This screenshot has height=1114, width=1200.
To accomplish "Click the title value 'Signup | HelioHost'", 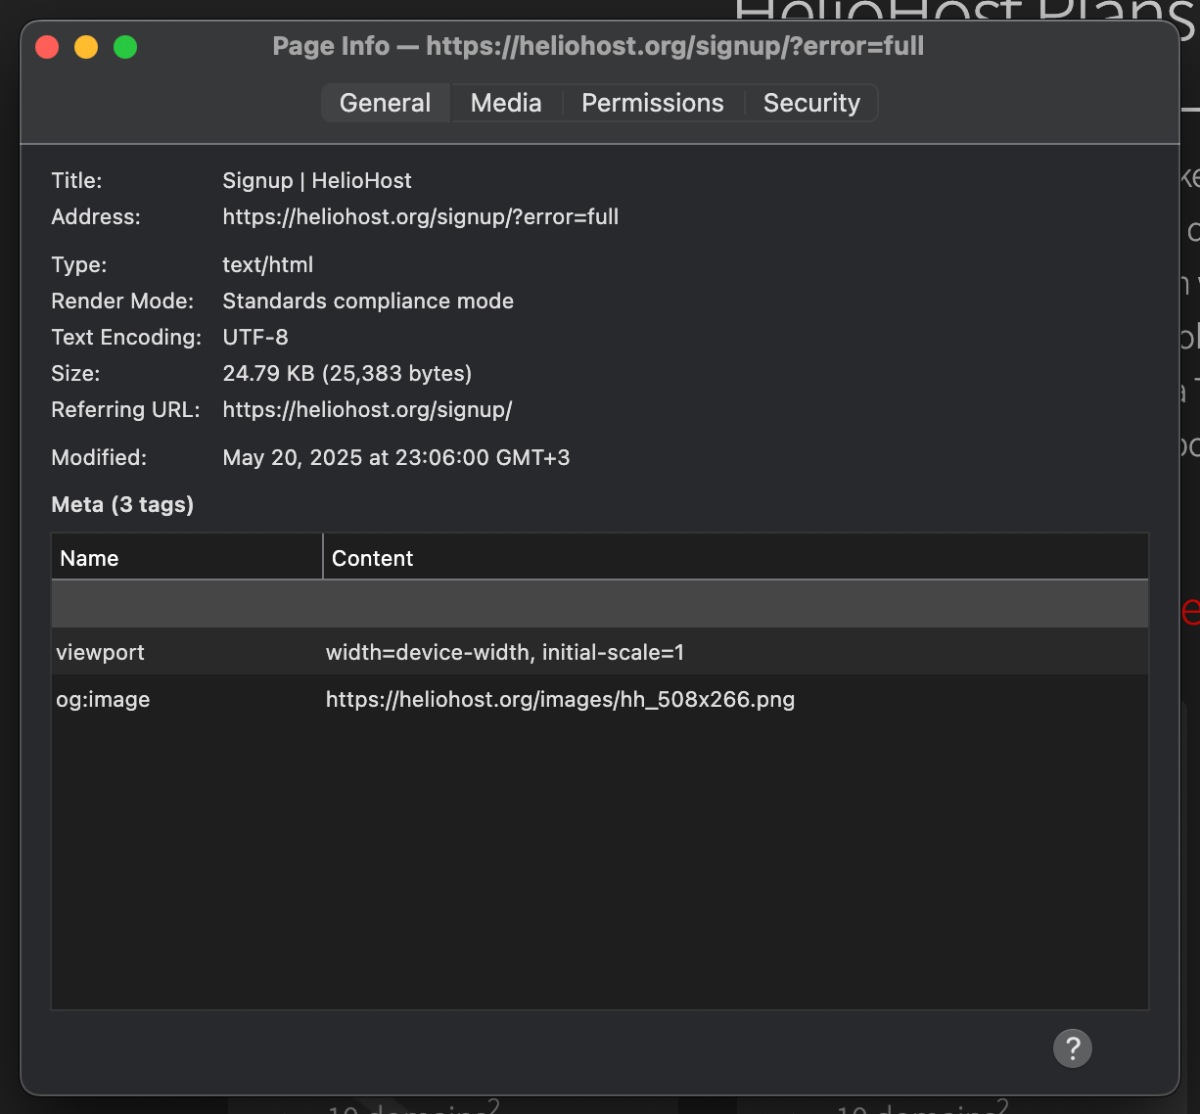I will (317, 181).
